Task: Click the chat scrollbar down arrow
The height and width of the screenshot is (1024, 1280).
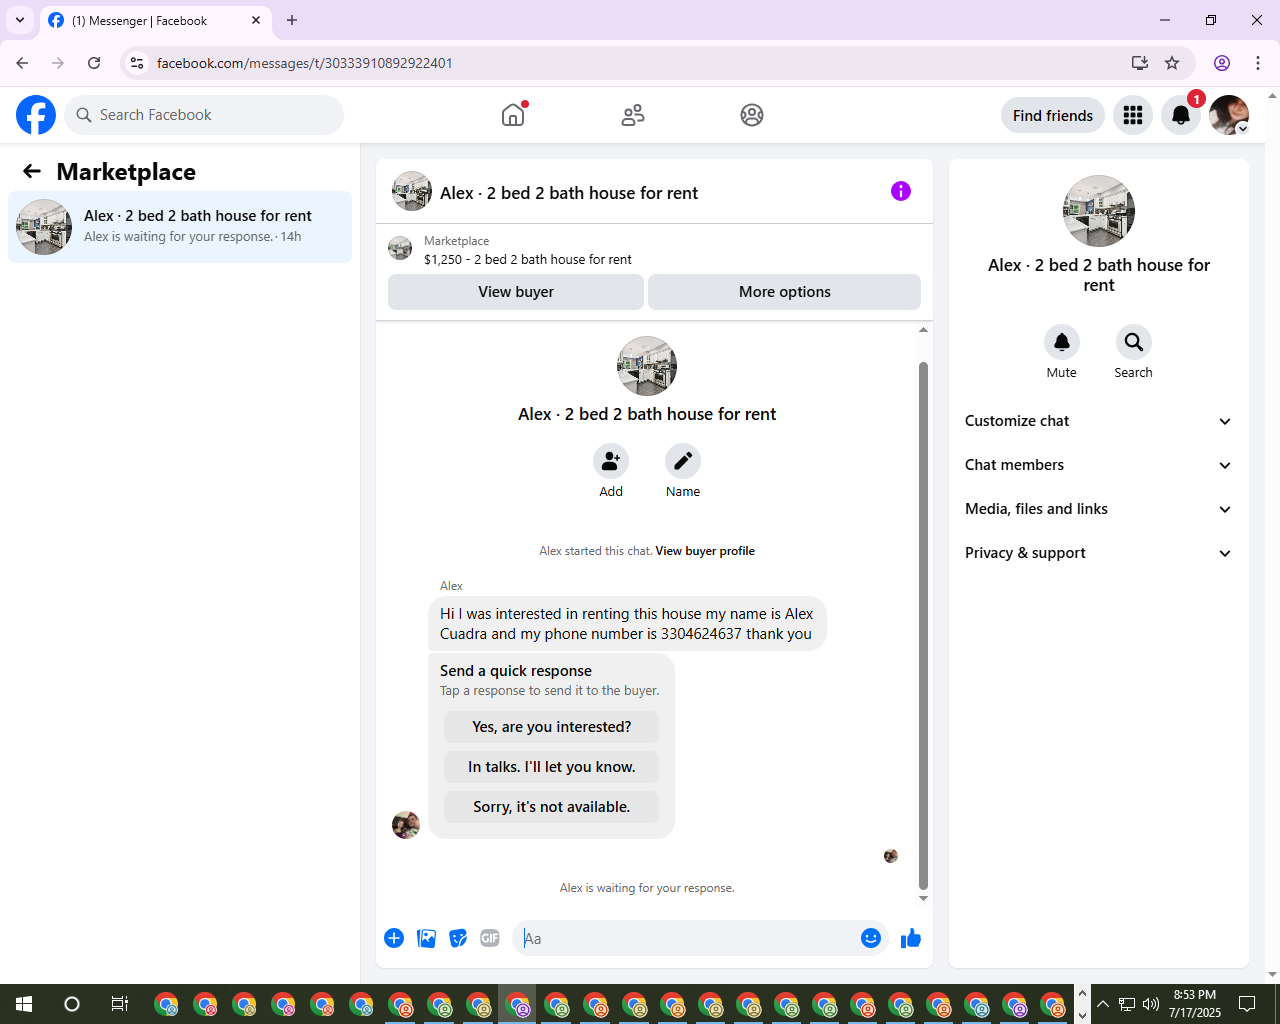Action: point(923,898)
